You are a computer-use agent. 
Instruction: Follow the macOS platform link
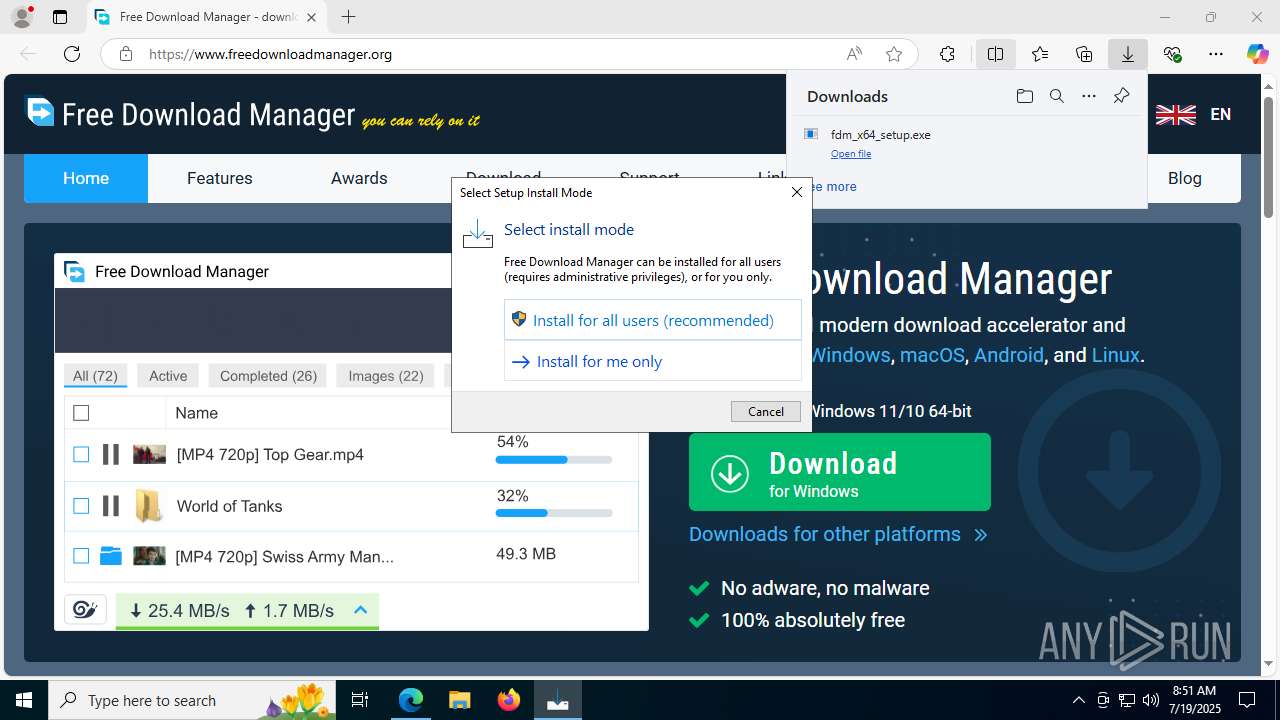coord(932,355)
